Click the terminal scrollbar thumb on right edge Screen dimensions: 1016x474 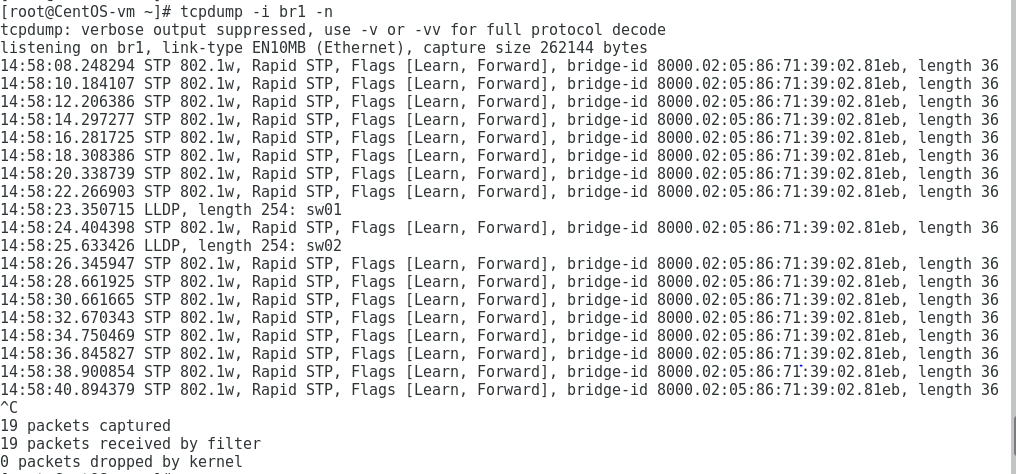click(x=1013, y=435)
